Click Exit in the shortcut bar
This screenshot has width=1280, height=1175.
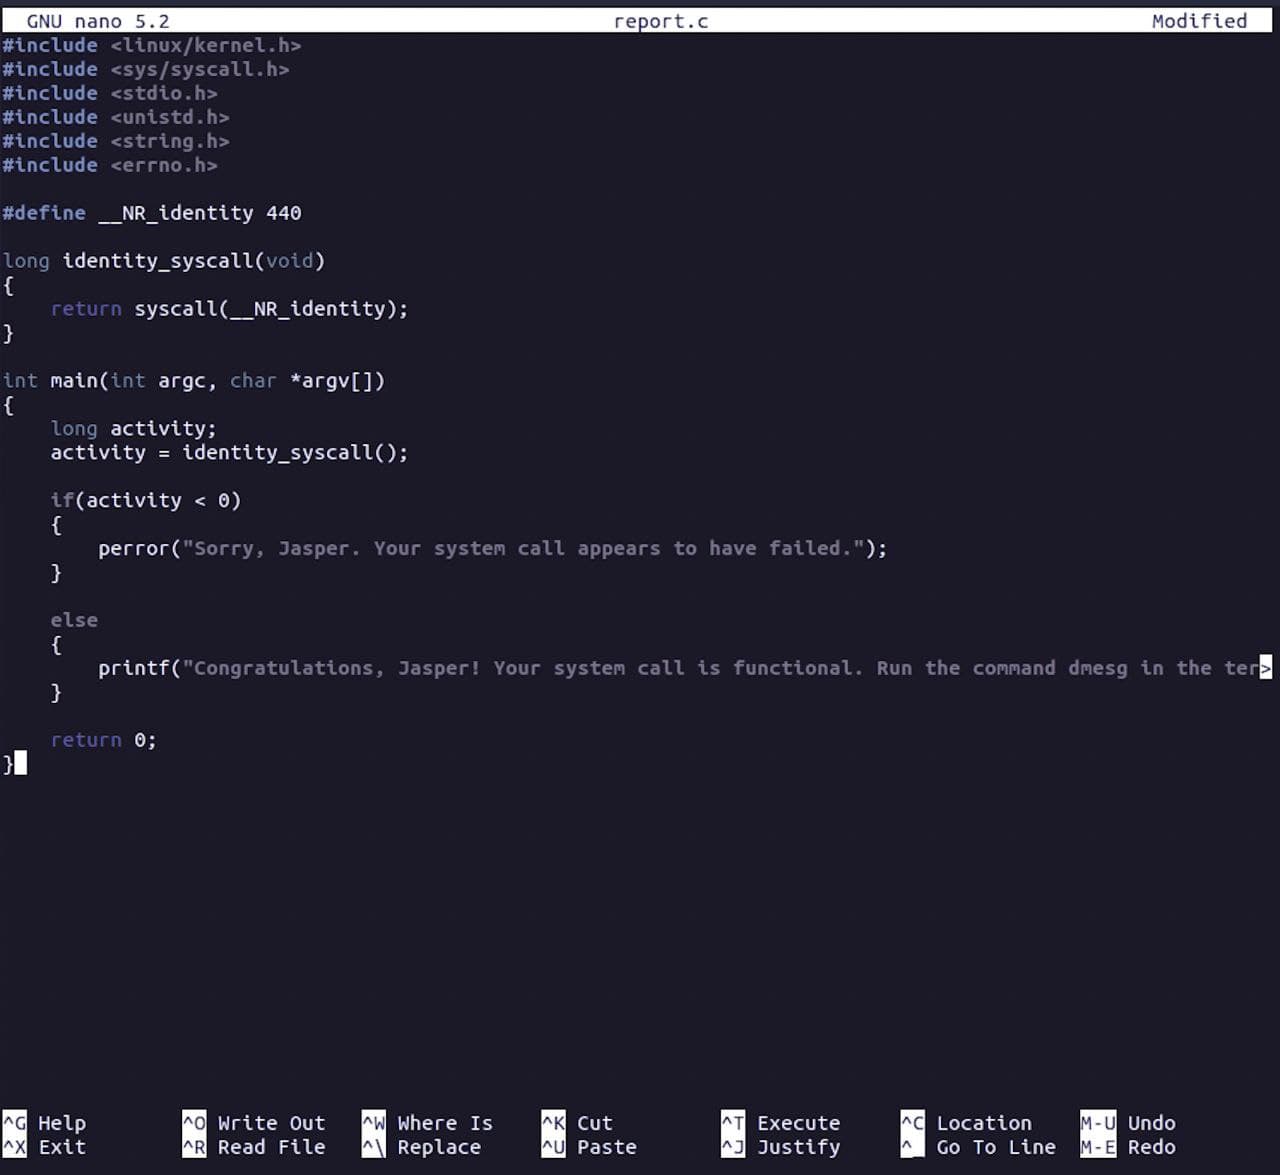click(x=60, y=1147)
